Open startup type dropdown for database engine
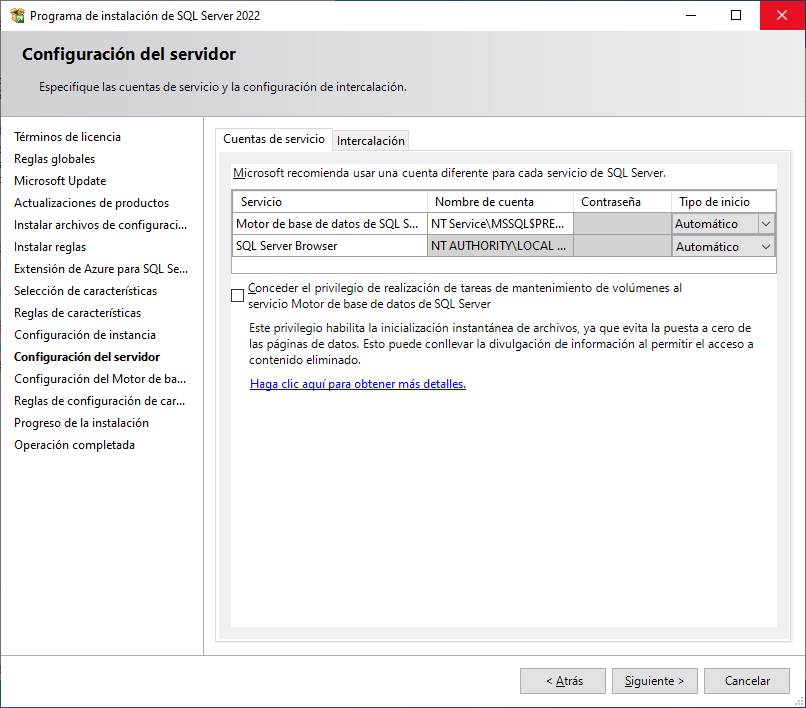This screenshot has height=708, width=806. [x=766, y=224]
